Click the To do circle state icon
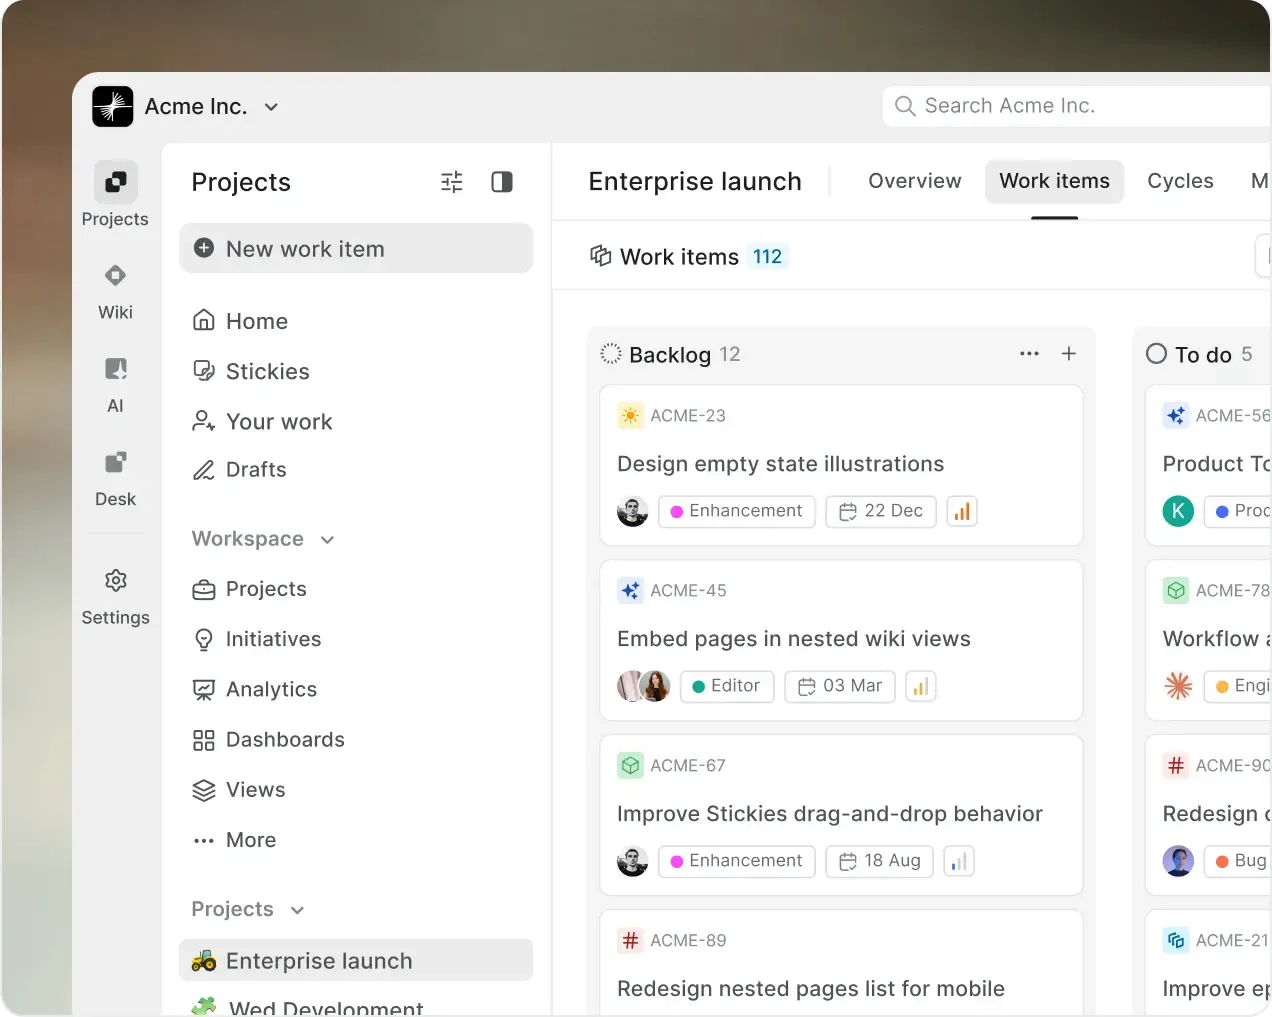 click(1156, 353)
